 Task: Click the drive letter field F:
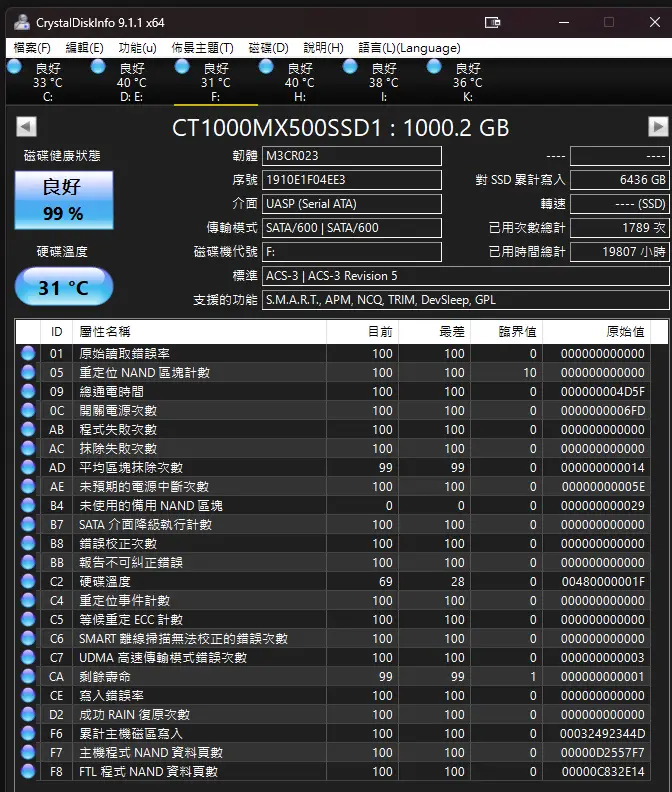point(352,252)
